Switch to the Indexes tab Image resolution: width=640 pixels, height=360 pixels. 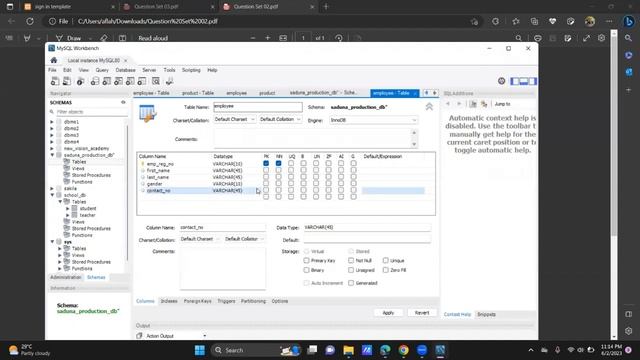(x=169, y=301)
